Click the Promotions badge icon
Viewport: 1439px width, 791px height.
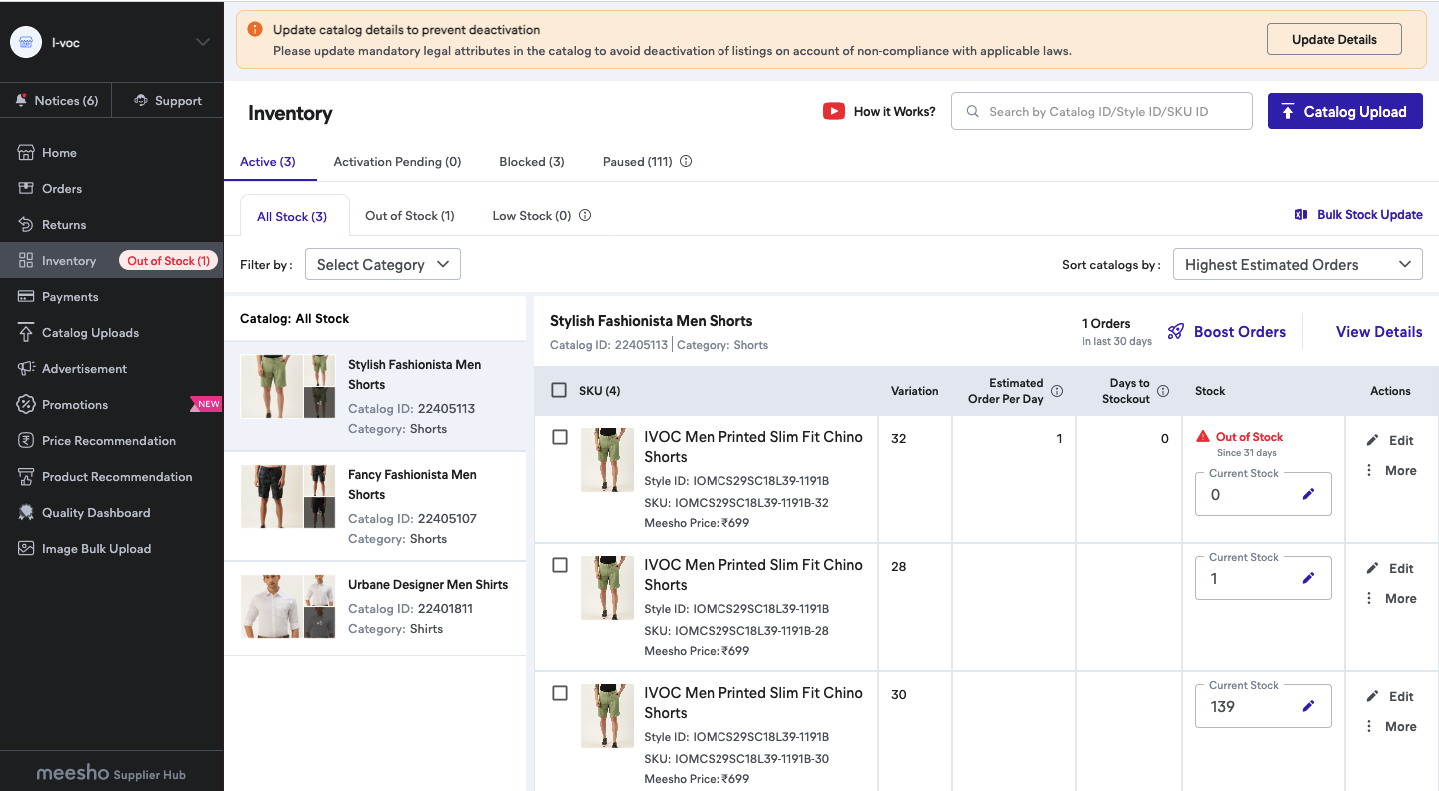click(x=26, y=405)
